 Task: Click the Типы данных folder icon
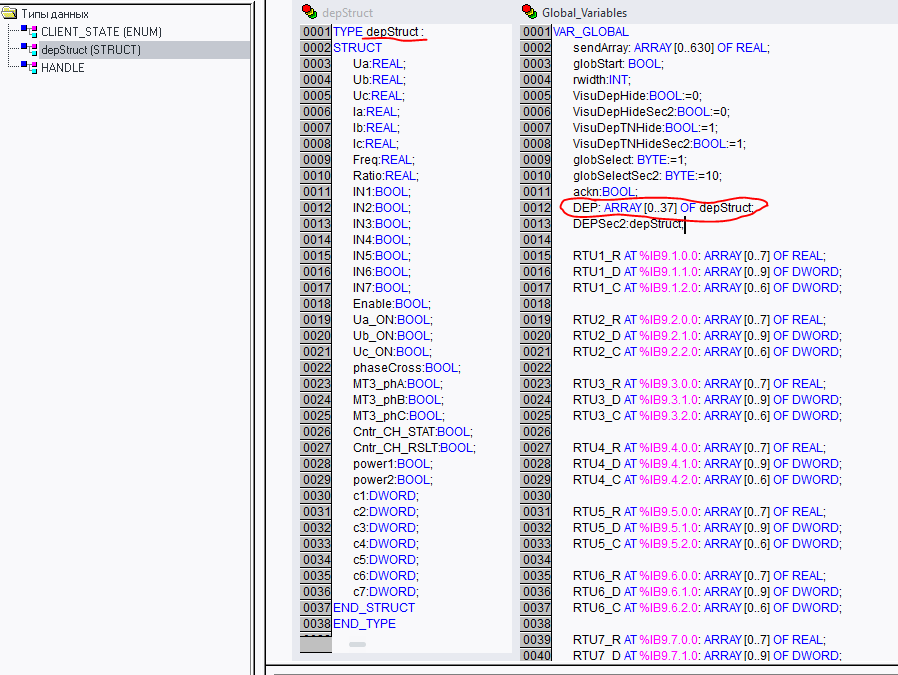pos(10,13)
